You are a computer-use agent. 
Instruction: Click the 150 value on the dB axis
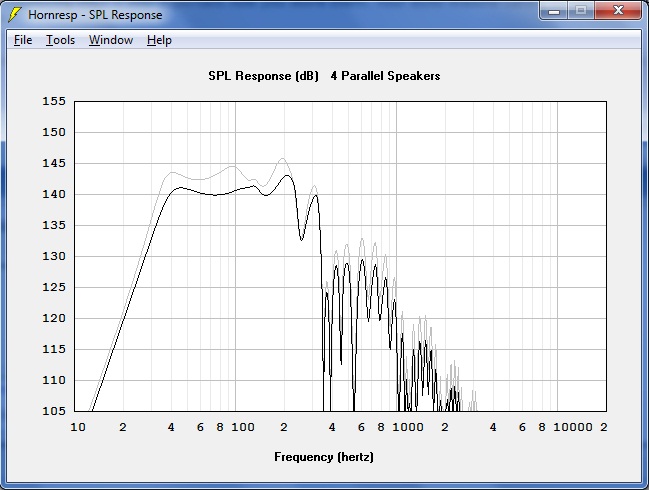pos(54,132)
